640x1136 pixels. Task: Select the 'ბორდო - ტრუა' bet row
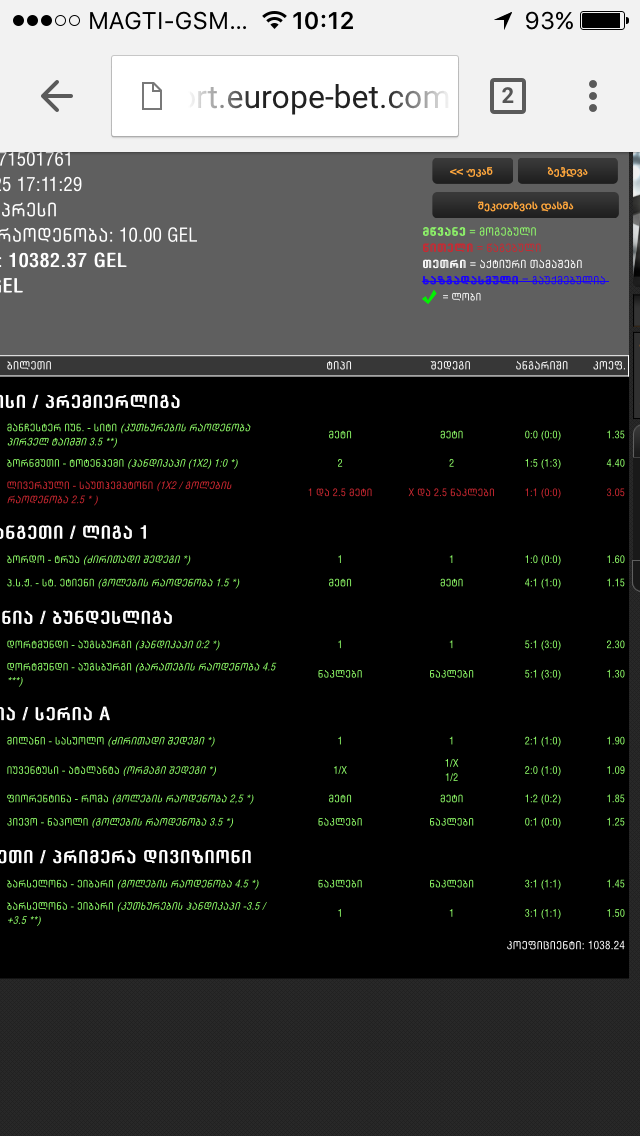[x=315, y=559]
